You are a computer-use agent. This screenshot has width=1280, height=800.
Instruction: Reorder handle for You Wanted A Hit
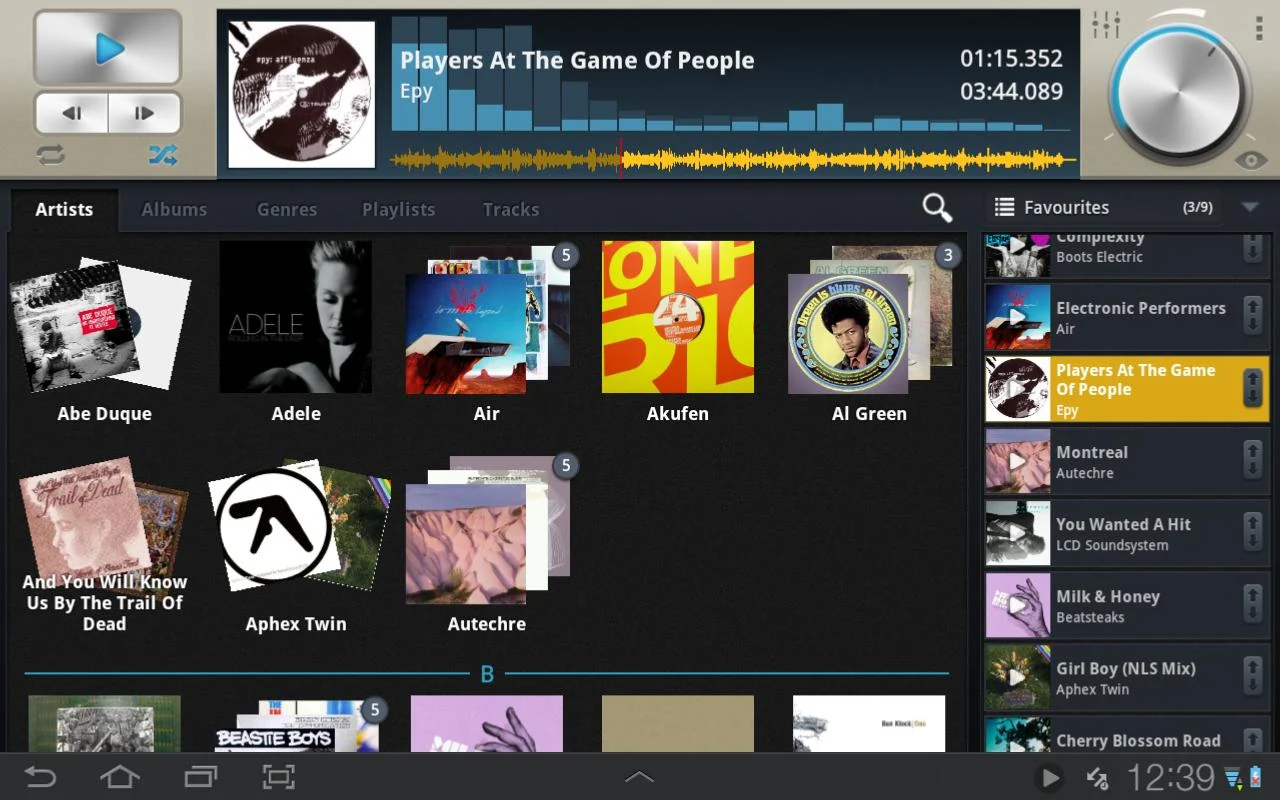1252,533
